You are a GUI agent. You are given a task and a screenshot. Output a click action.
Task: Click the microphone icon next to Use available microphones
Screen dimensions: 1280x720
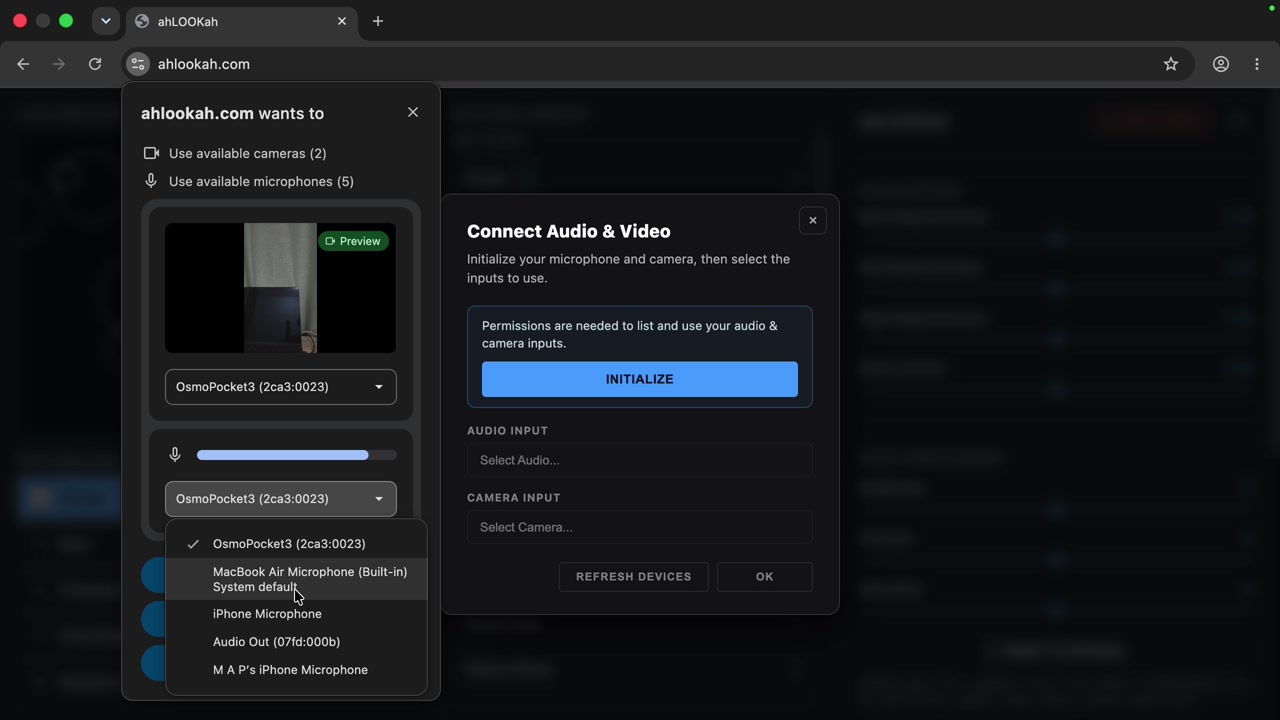click(x=151, y=181)
